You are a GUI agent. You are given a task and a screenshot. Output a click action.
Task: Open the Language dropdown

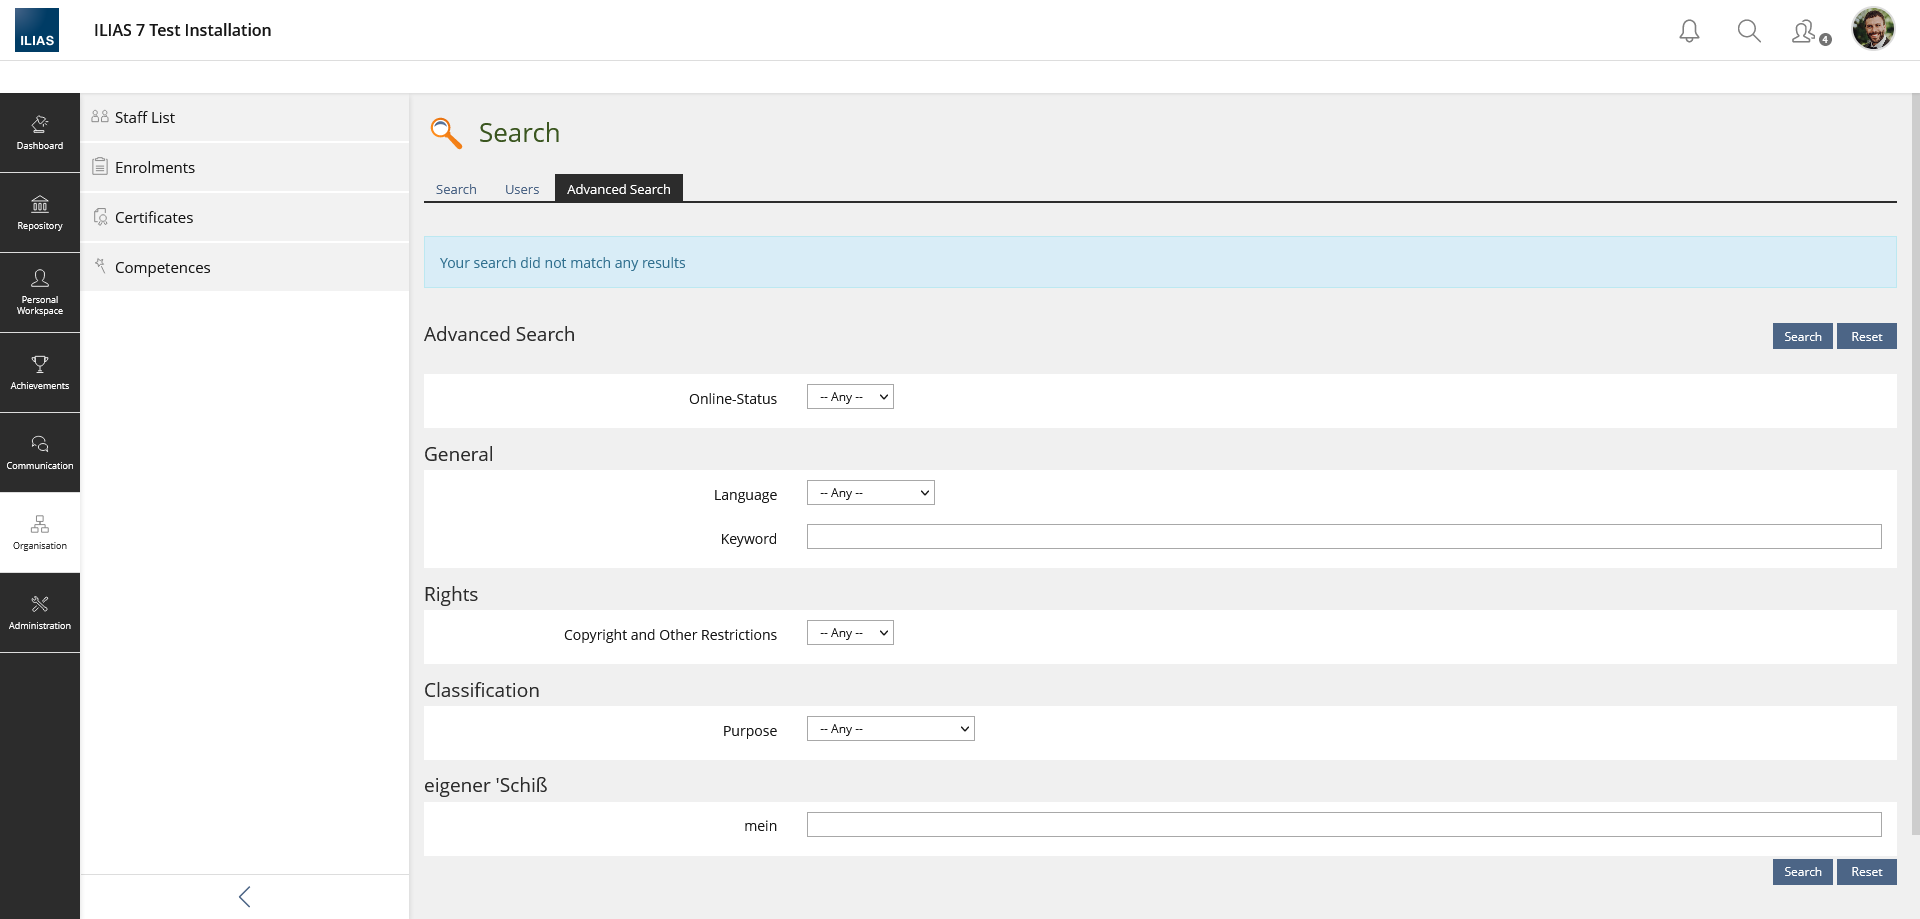pos(870,493)
